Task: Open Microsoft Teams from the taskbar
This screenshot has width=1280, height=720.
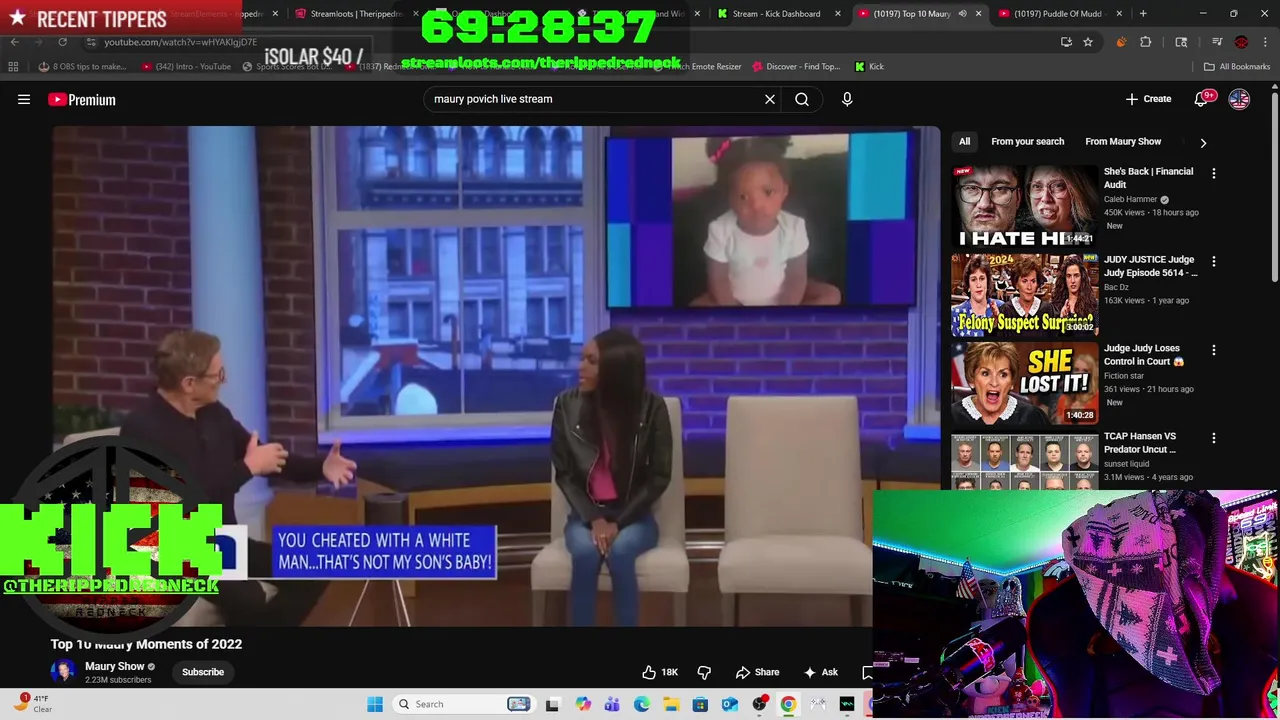Action: [x=612, y=704]
